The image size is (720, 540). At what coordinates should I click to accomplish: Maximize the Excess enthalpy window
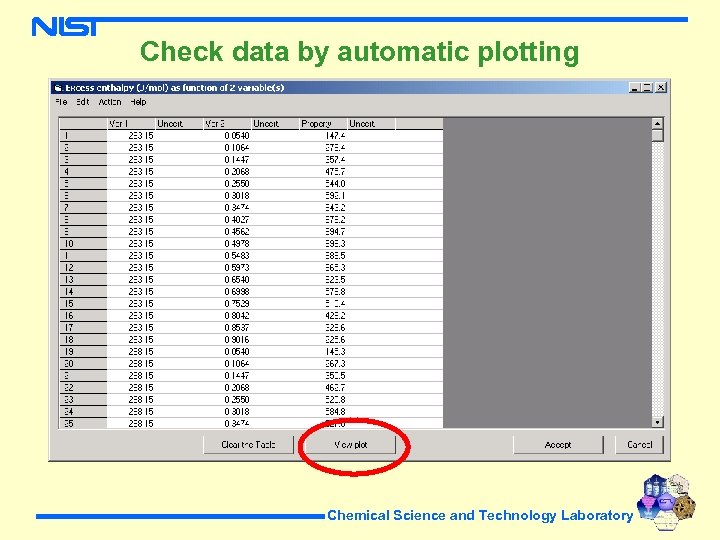(x=647, y=87)
